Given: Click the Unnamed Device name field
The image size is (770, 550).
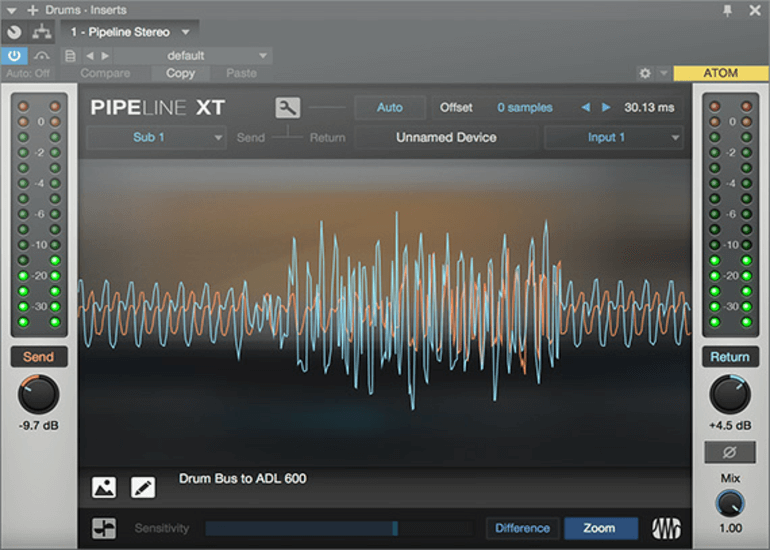Looking at the screenshot, I should coord(446,137).
